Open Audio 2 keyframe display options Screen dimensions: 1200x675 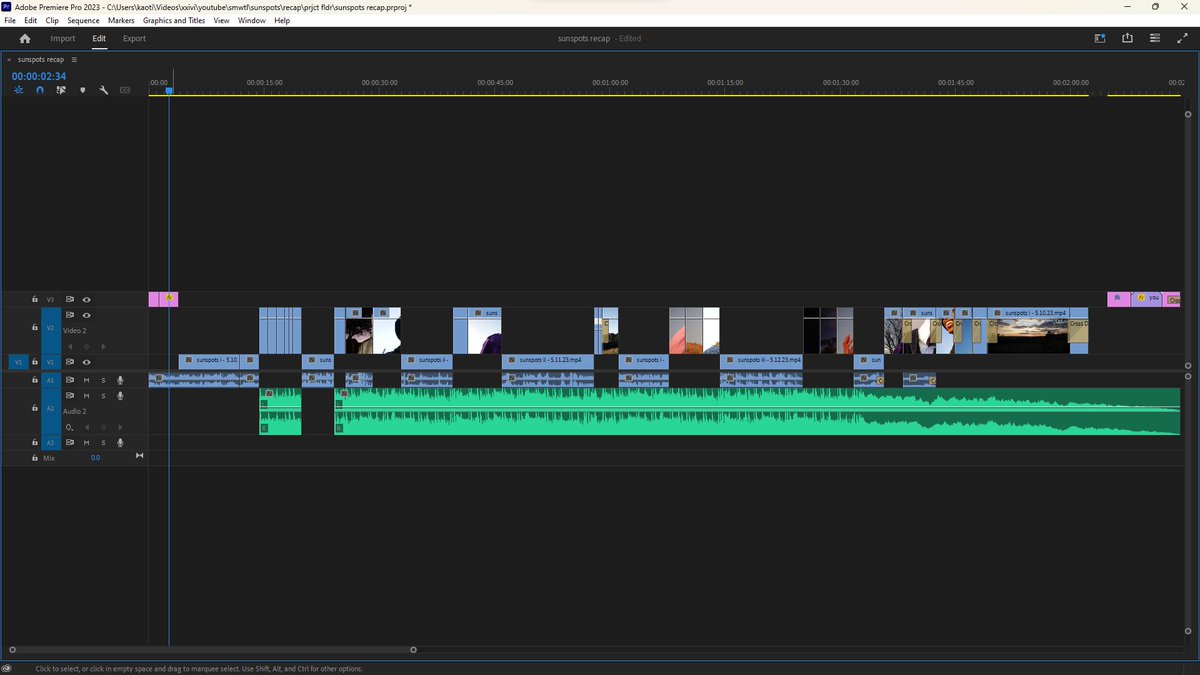point(70,427)
